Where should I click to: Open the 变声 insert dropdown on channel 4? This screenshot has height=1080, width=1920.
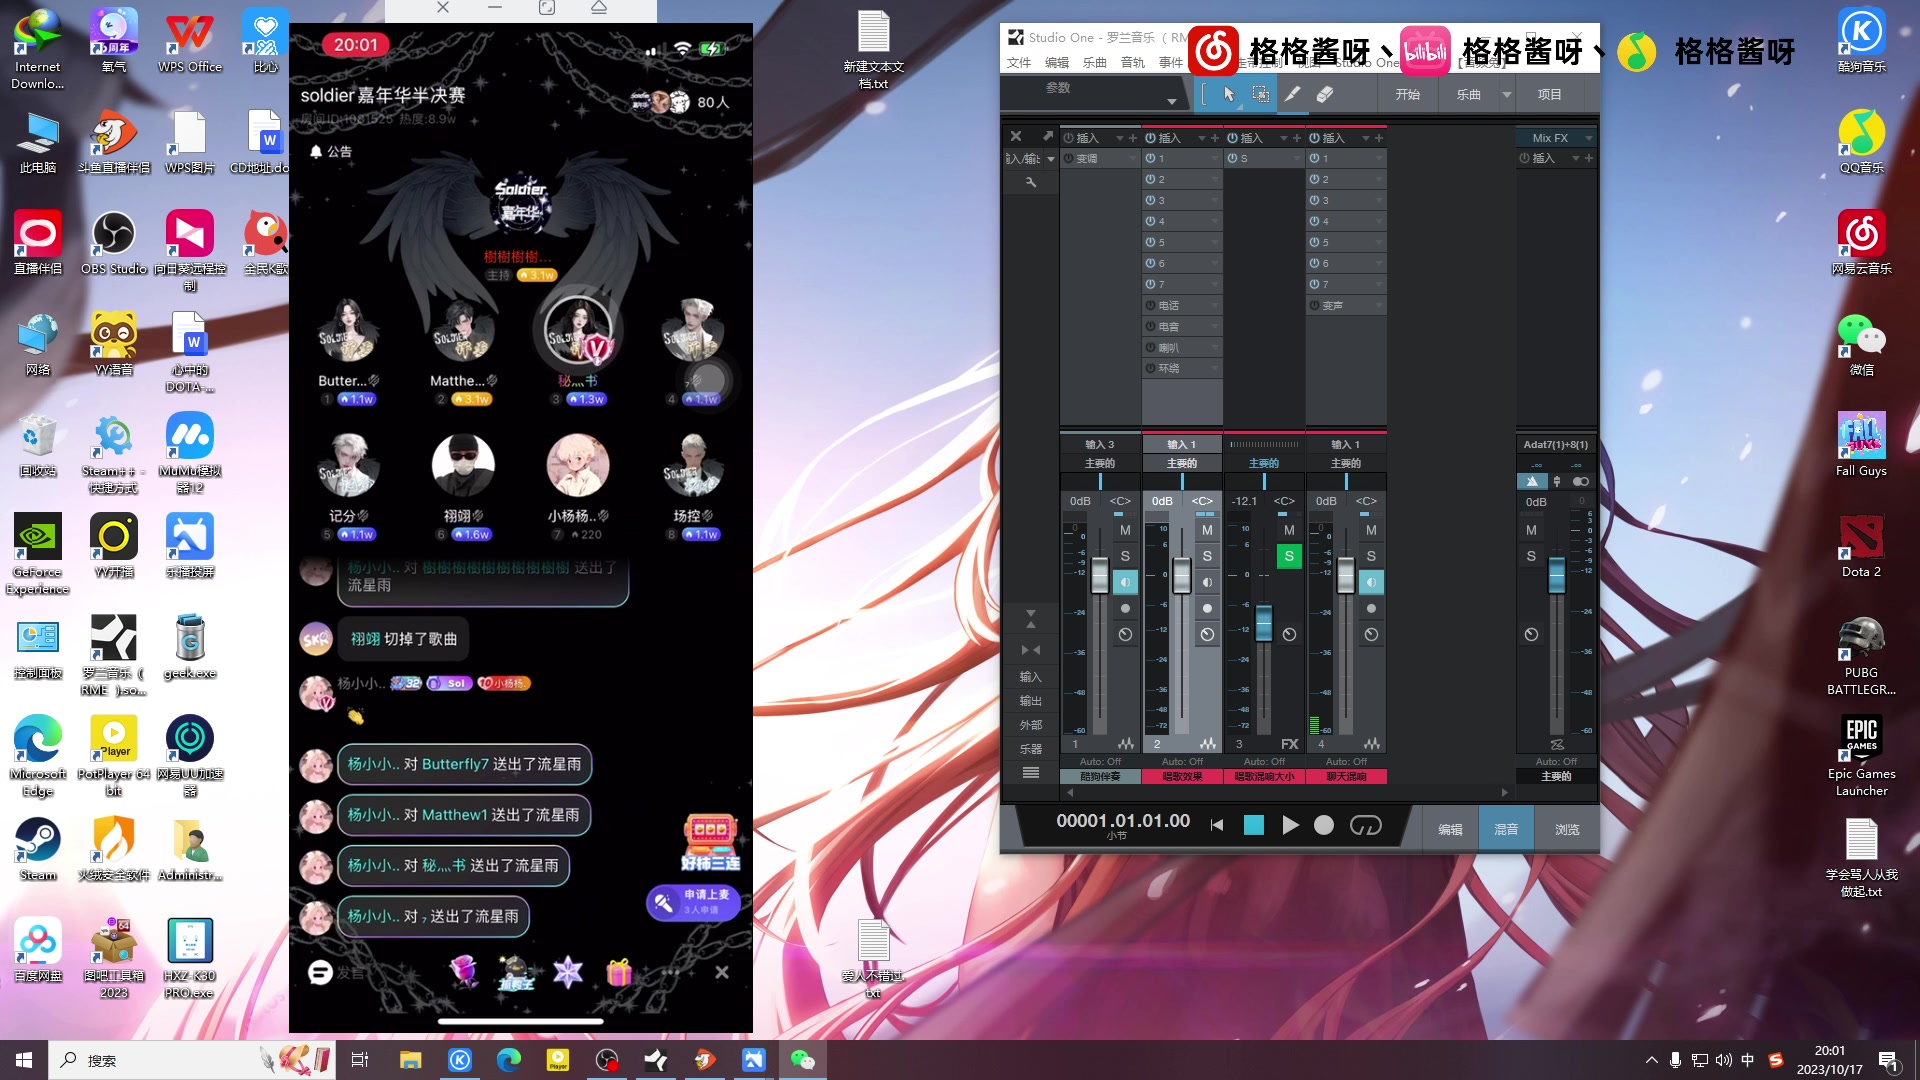[1379, 305]
